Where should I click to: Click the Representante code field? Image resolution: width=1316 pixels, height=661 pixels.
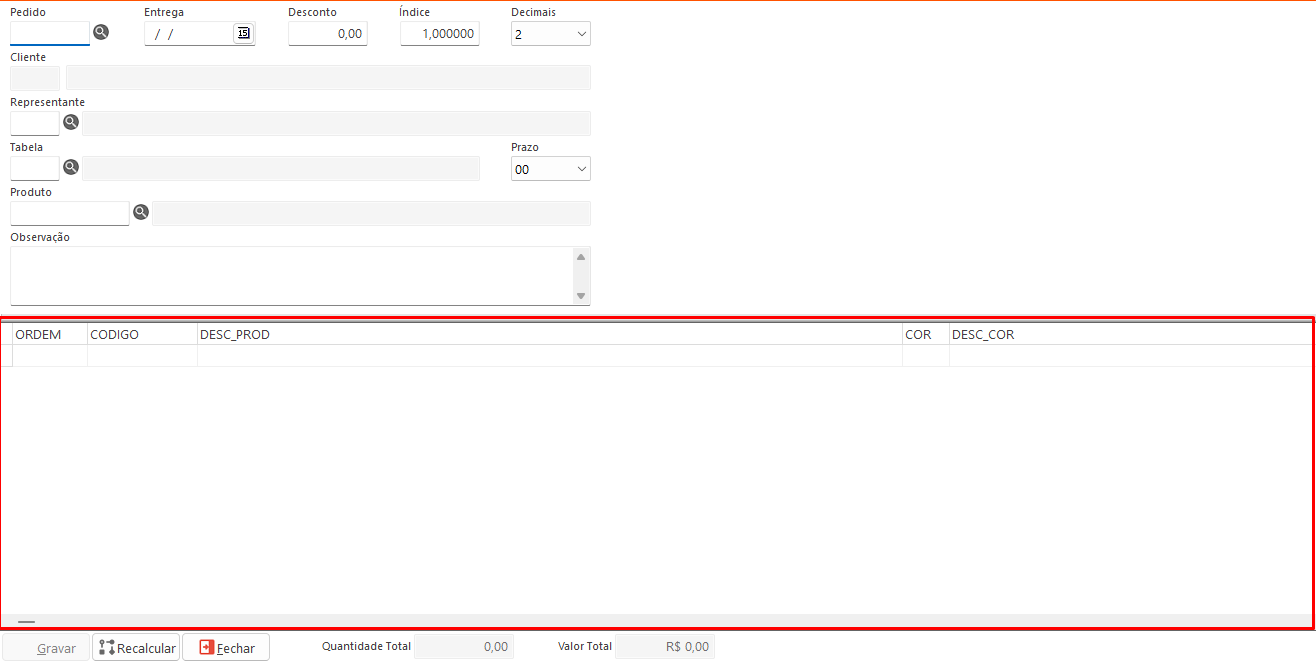click(x=35, y=123)
